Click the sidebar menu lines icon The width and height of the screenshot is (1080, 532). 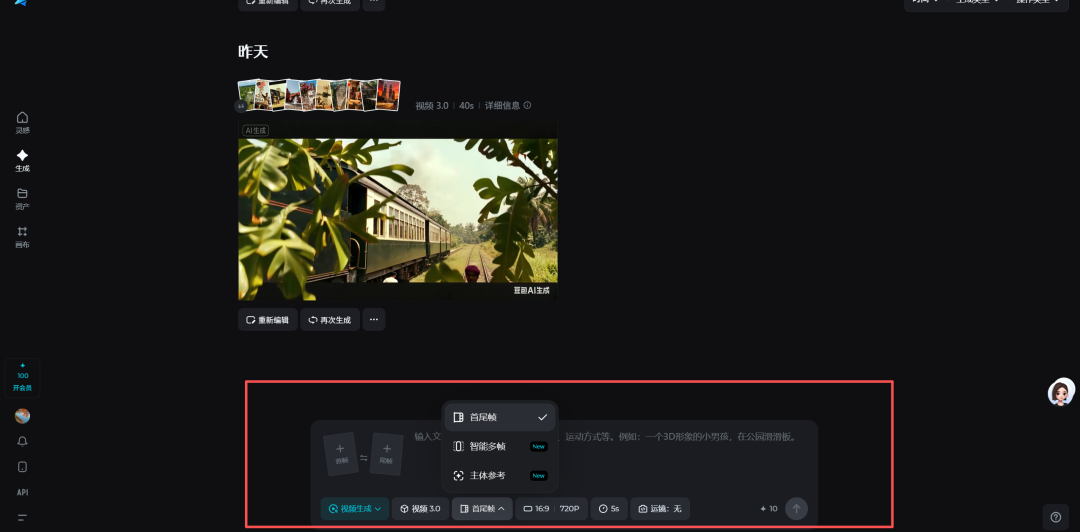point(23,517)
